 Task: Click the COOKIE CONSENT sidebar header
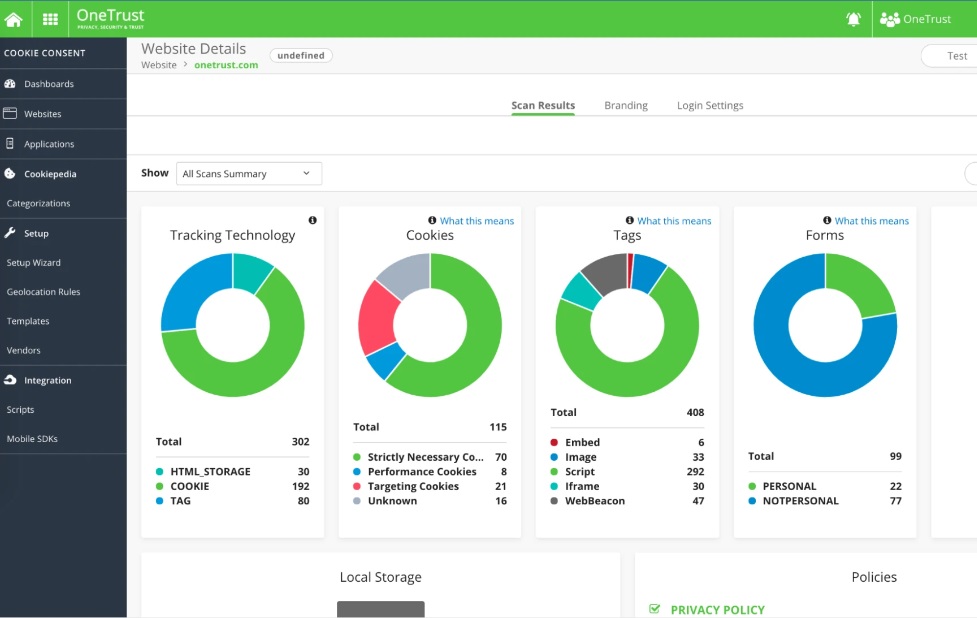45,53
